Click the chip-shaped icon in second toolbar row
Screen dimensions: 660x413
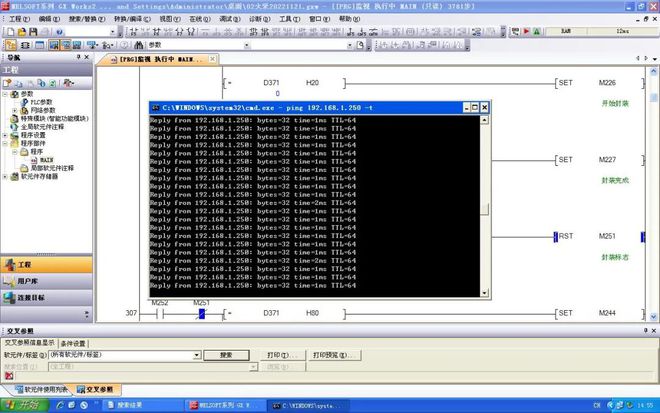25,45
